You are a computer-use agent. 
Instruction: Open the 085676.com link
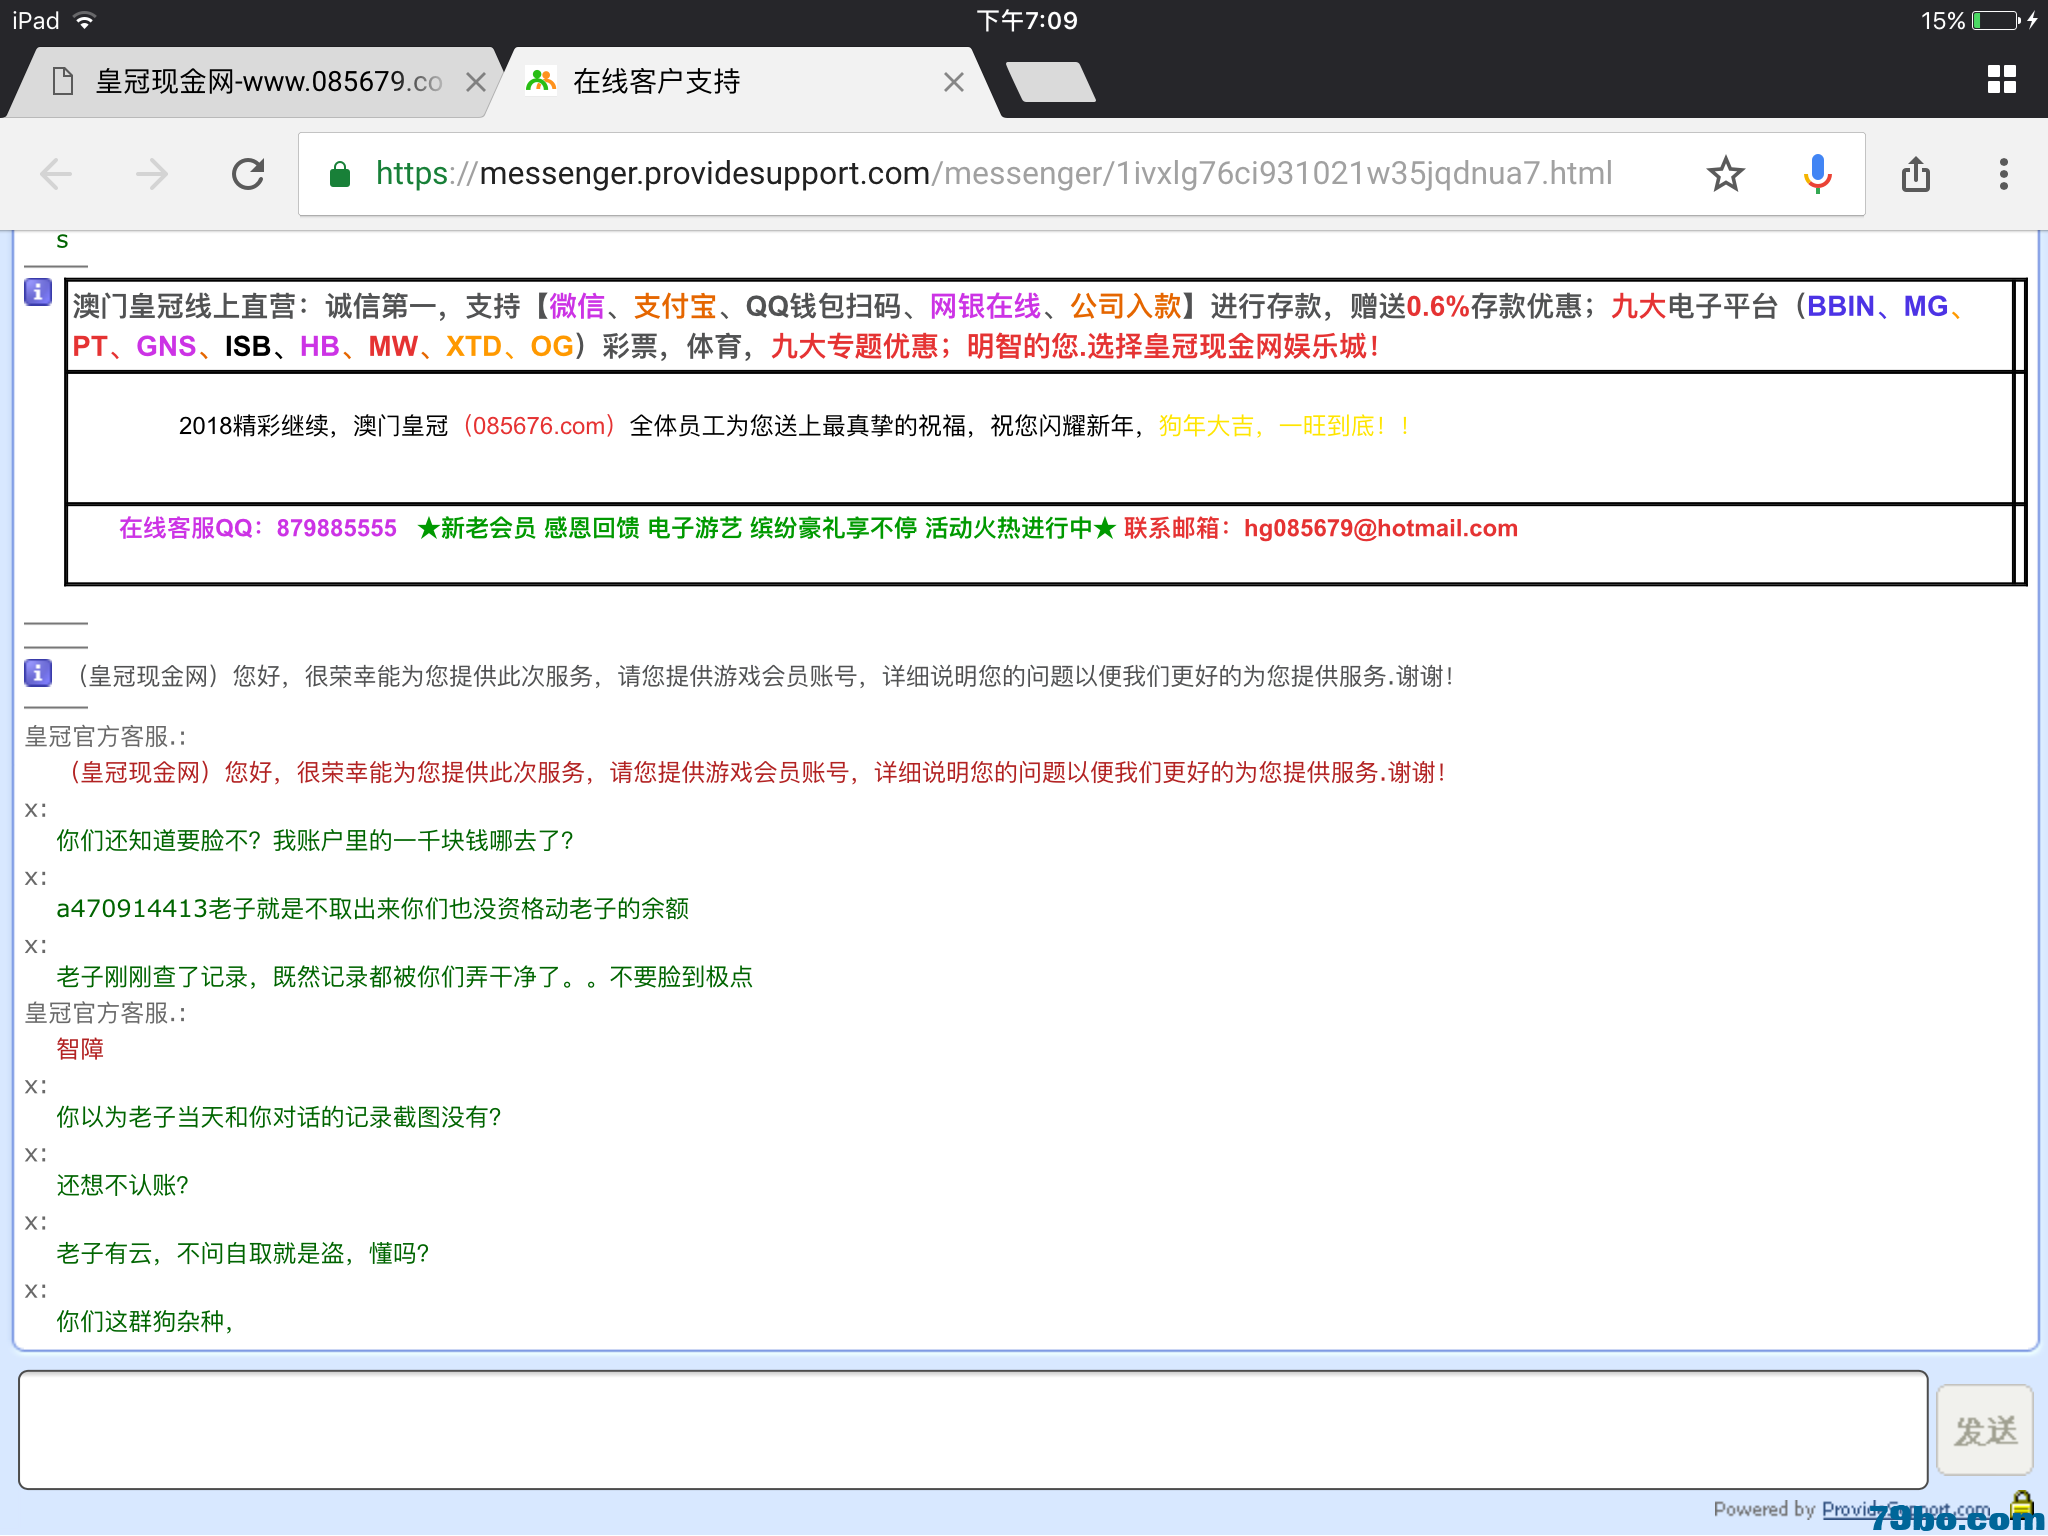[539, 426]
